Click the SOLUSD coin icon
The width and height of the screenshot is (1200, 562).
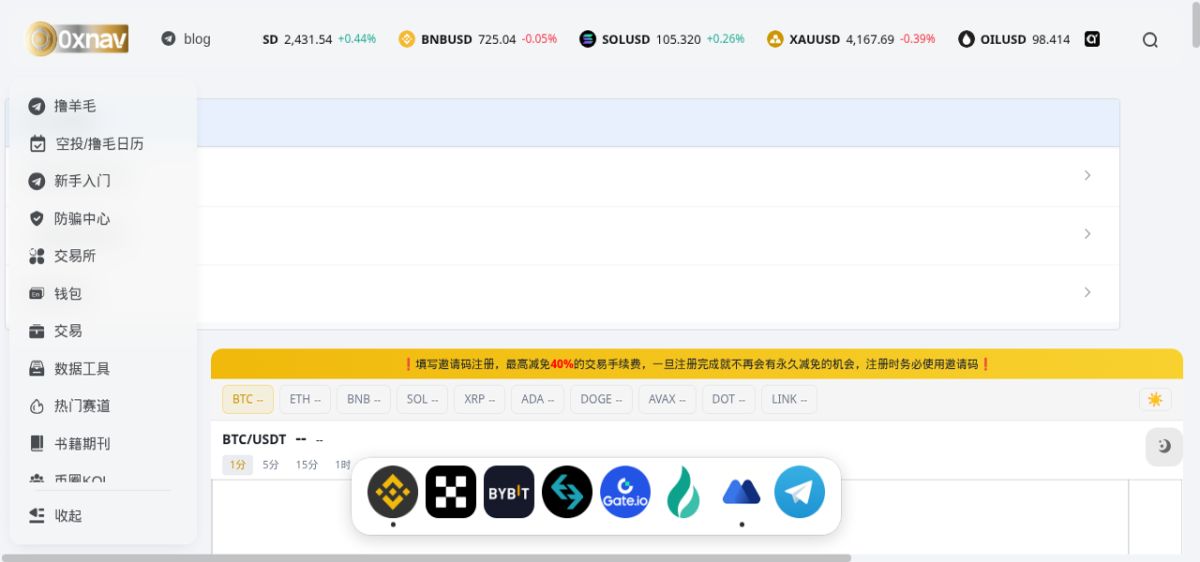pyautogui.click(x=588, y=39)
